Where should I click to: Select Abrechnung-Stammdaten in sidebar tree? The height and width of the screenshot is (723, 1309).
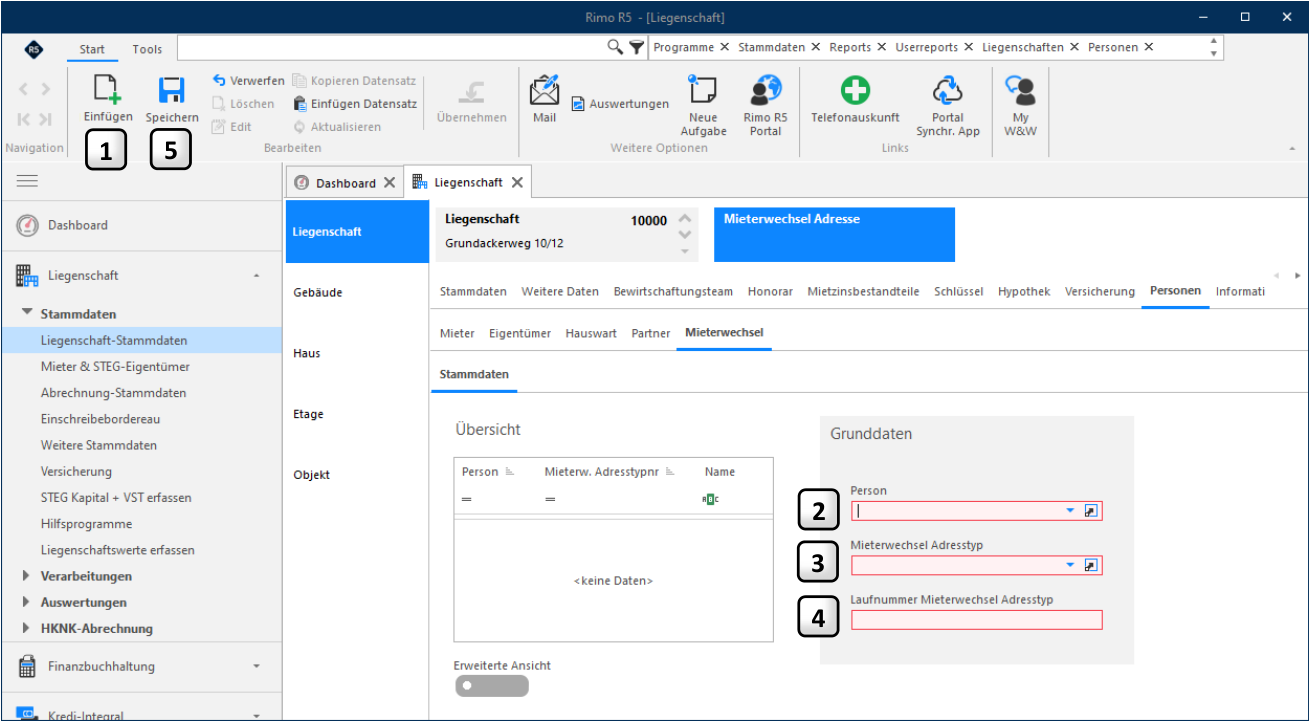coord(113,393)
